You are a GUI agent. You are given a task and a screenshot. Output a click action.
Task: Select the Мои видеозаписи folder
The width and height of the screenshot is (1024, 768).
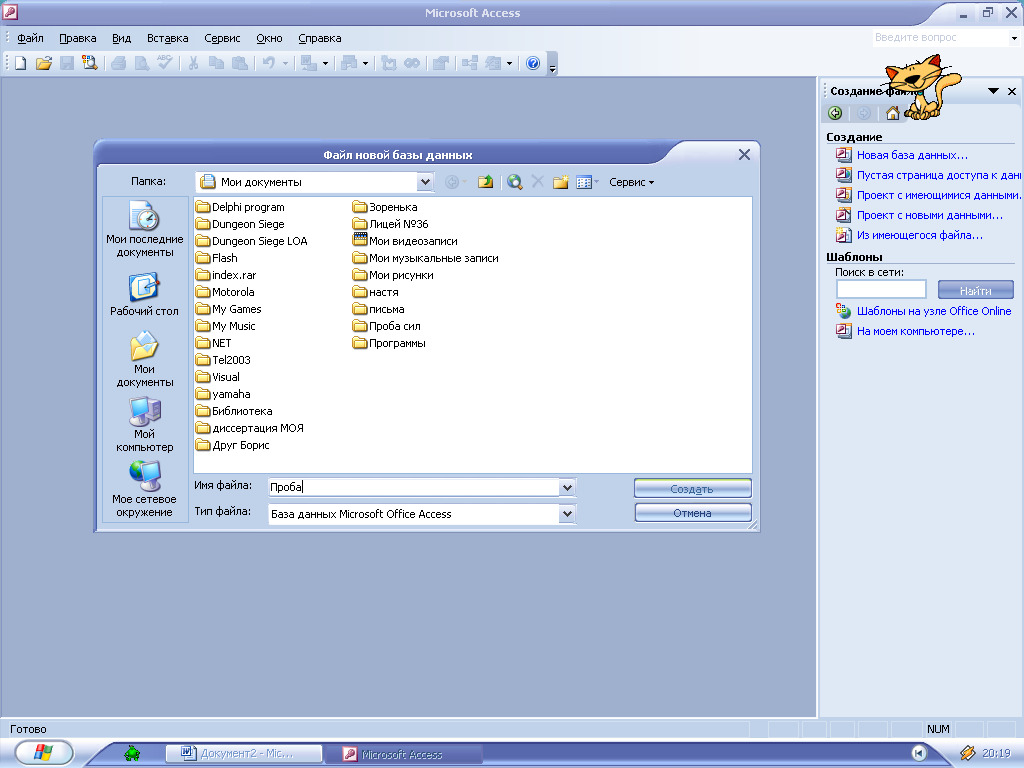[405, 241]
